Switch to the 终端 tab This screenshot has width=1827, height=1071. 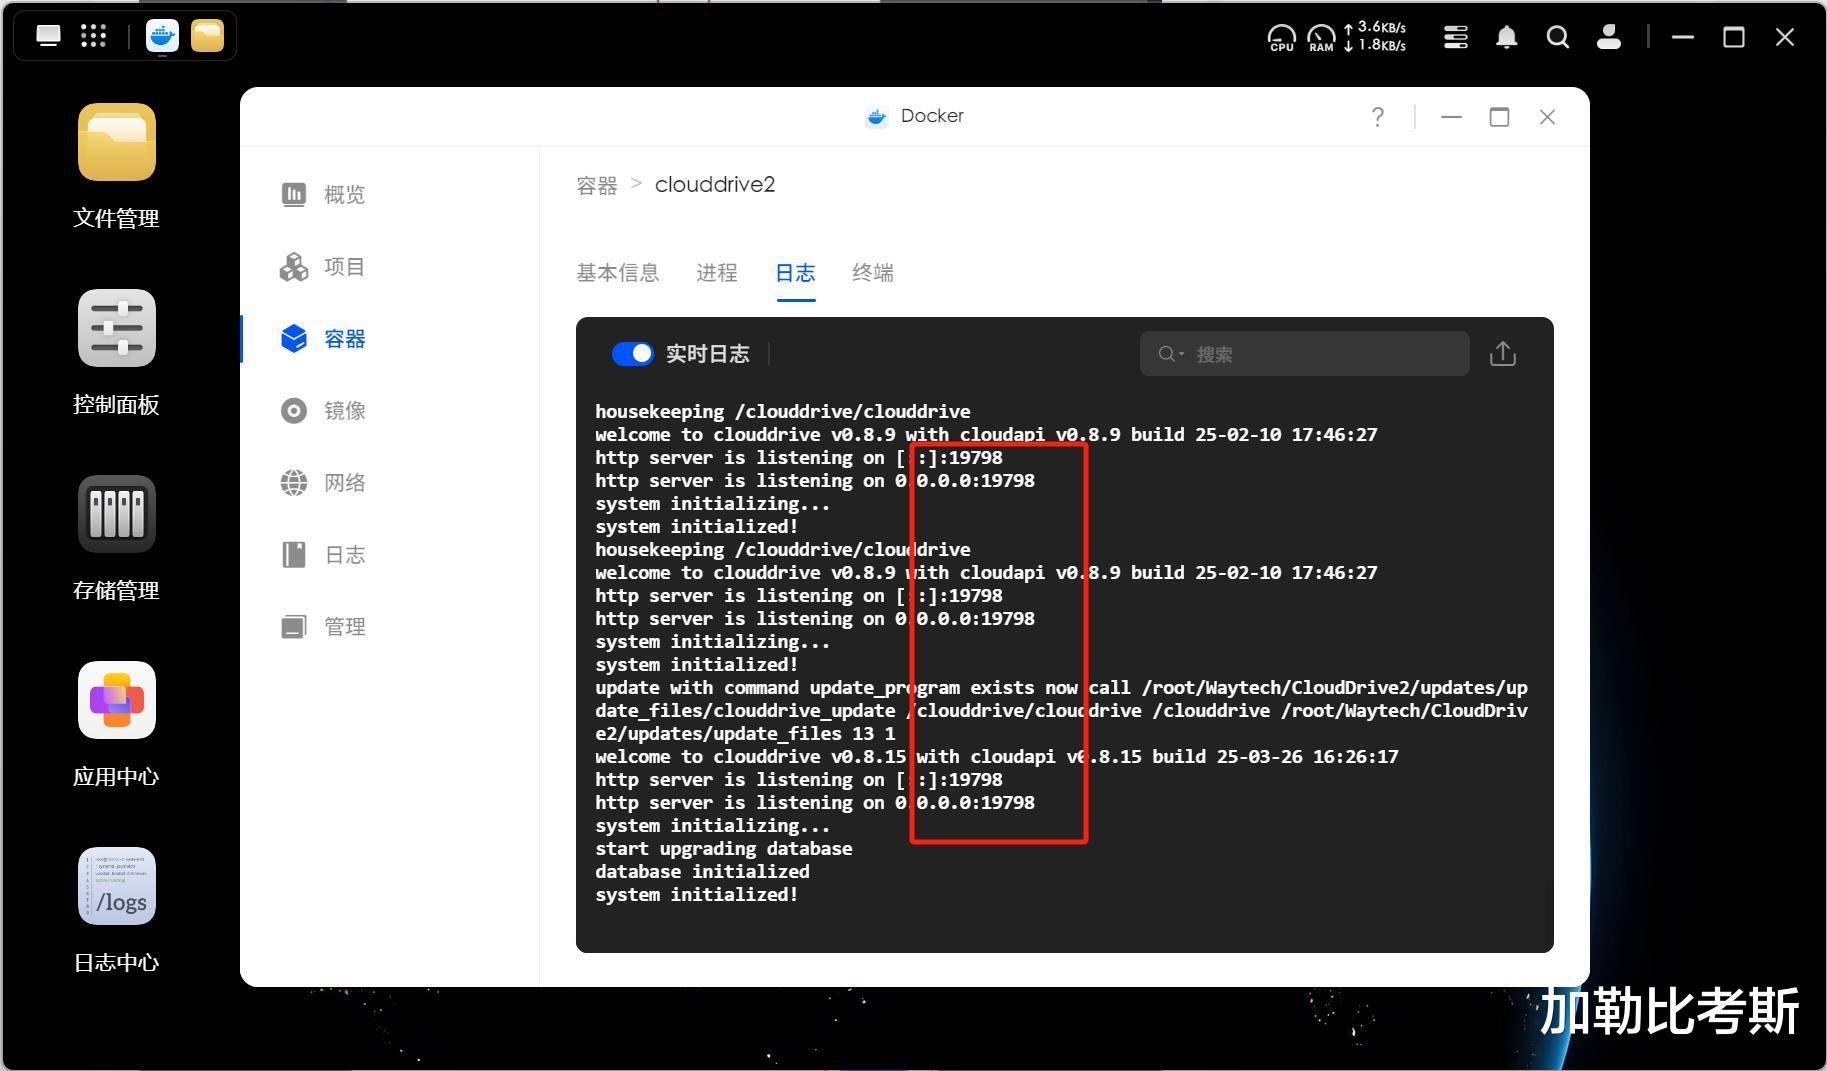[x=873, y=273]
